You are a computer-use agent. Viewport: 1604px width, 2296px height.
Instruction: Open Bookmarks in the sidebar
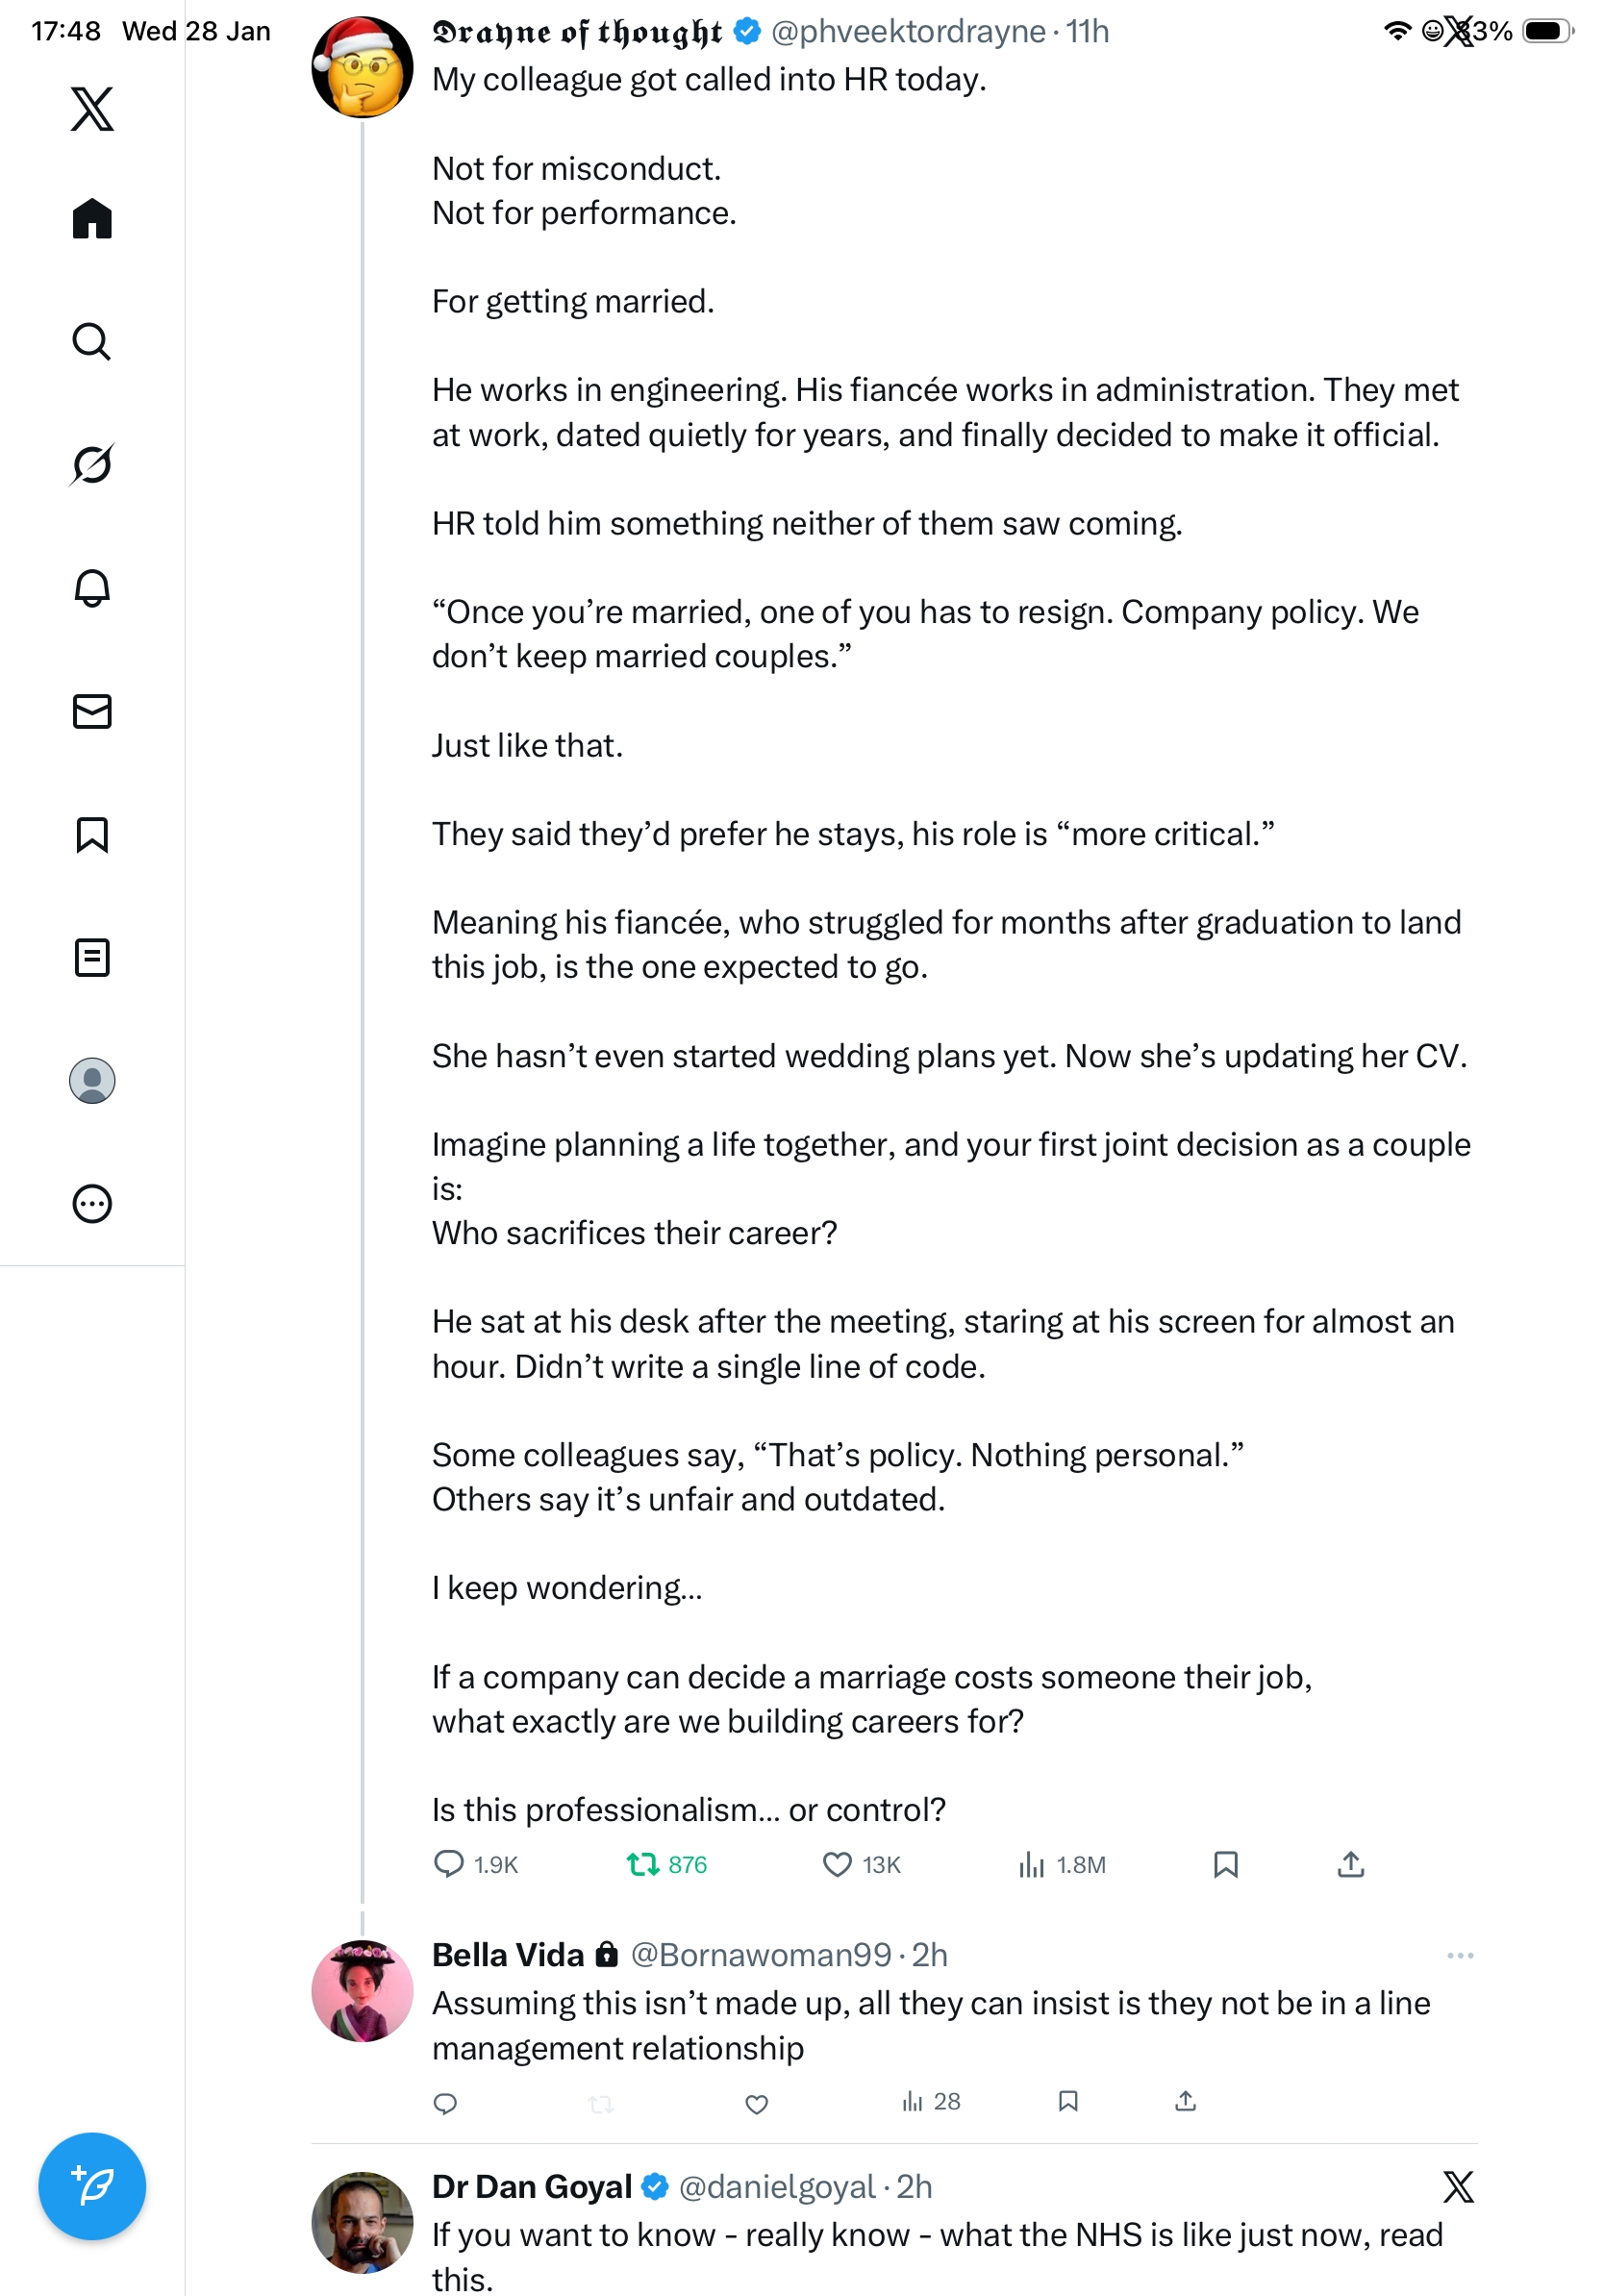click(x=92, y=834)
